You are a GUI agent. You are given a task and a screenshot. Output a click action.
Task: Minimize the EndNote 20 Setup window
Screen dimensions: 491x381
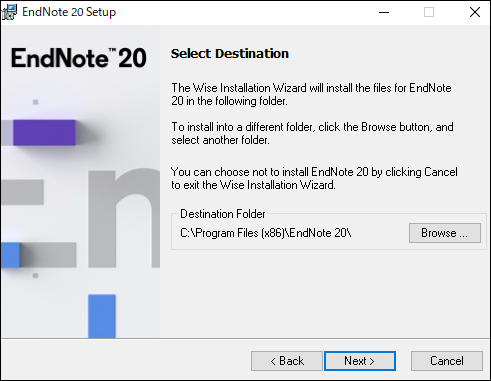[x=384, y=12]
